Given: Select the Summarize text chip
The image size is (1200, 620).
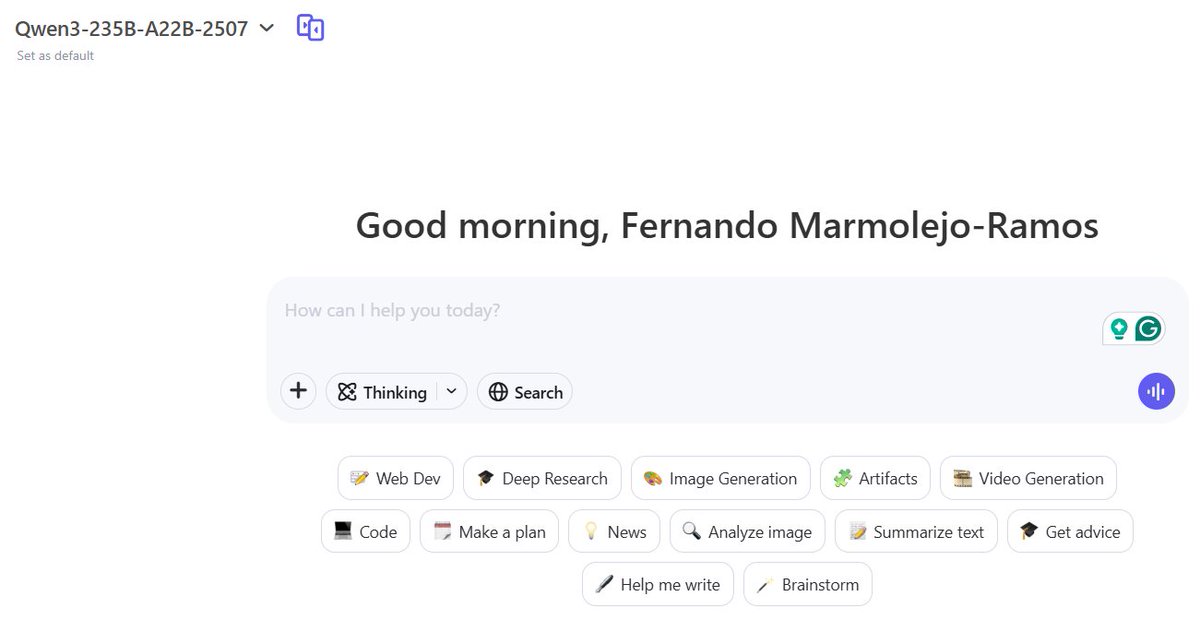Looking at the screenshot, I should (916, 531).
